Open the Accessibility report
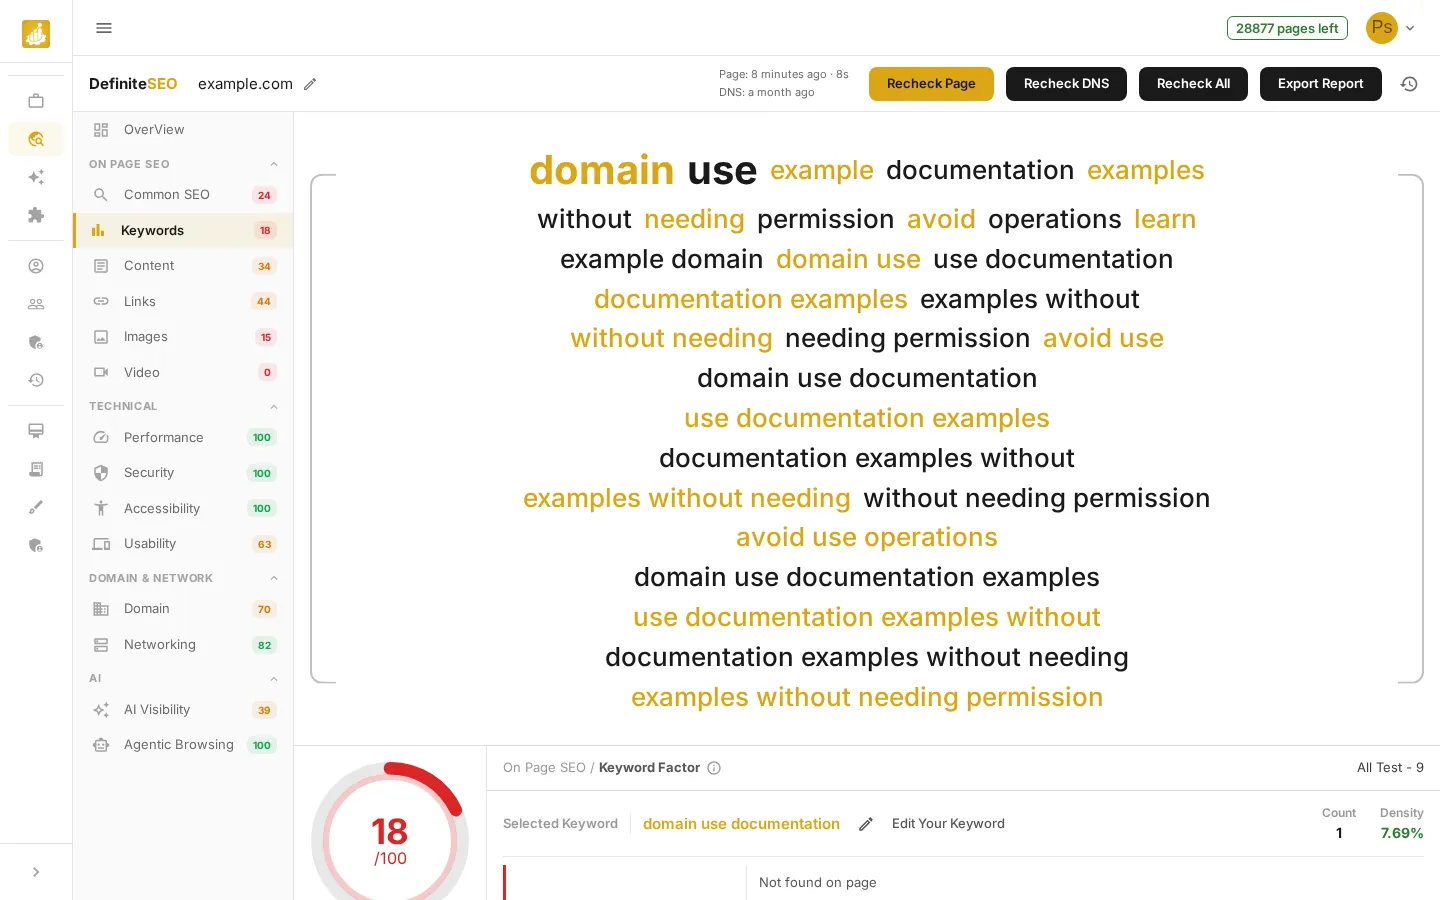Image resolution: width=1440 pixels, height=900 pixels. (183, 508)
